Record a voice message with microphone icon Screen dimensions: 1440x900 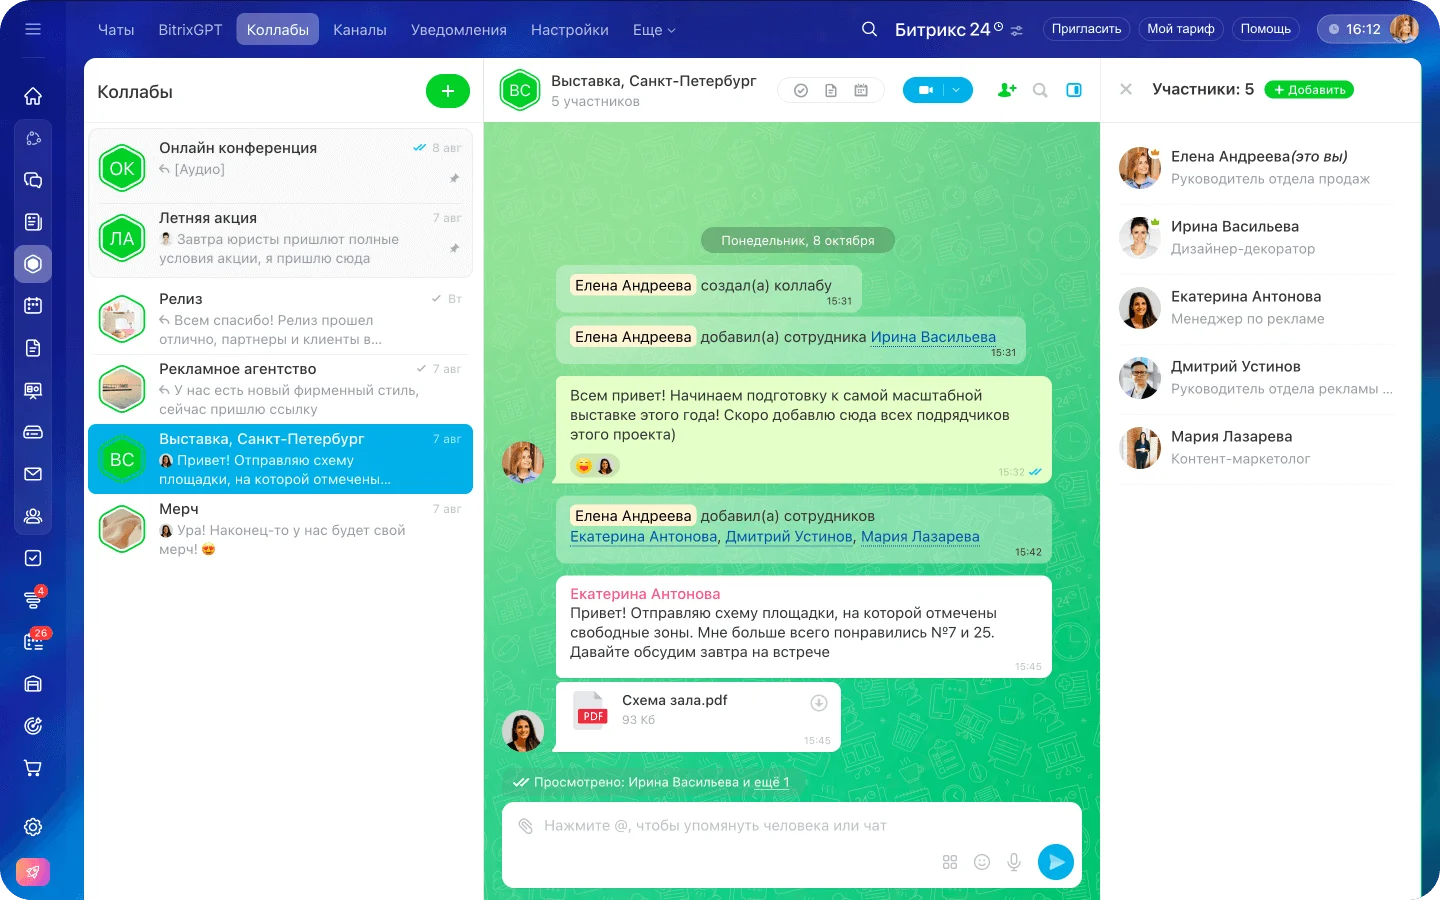point(1014,862)
